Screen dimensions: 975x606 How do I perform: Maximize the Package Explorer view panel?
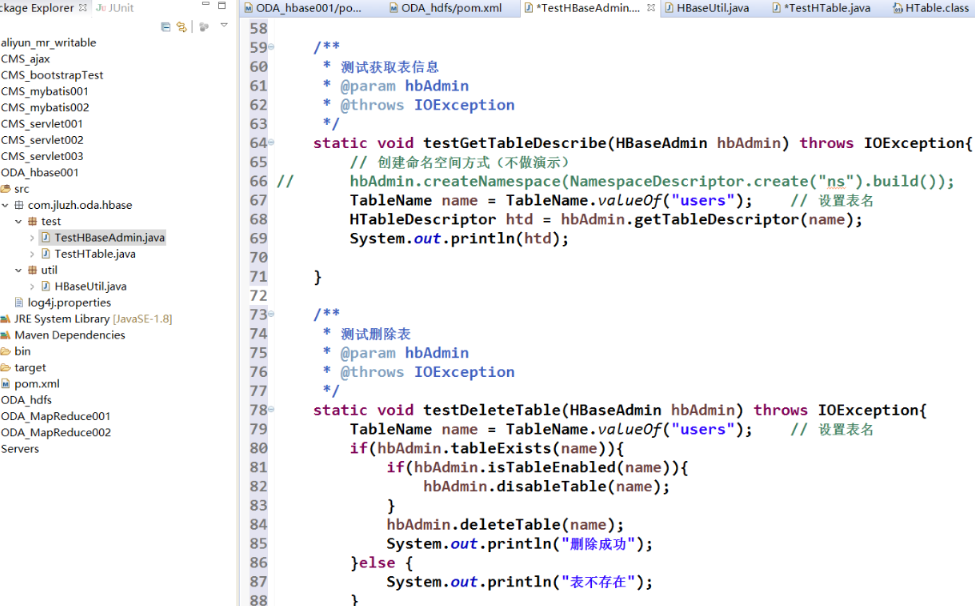click(x=222, y=6)
